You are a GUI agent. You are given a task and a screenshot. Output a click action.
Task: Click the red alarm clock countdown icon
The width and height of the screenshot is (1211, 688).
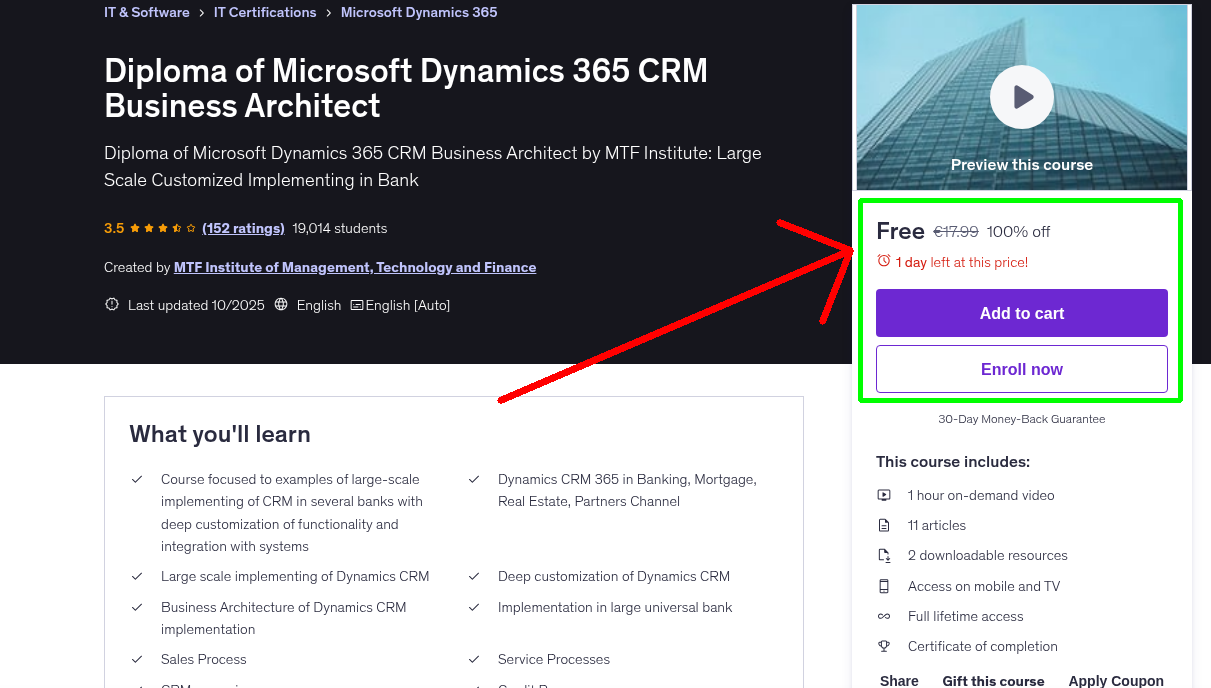882,262
